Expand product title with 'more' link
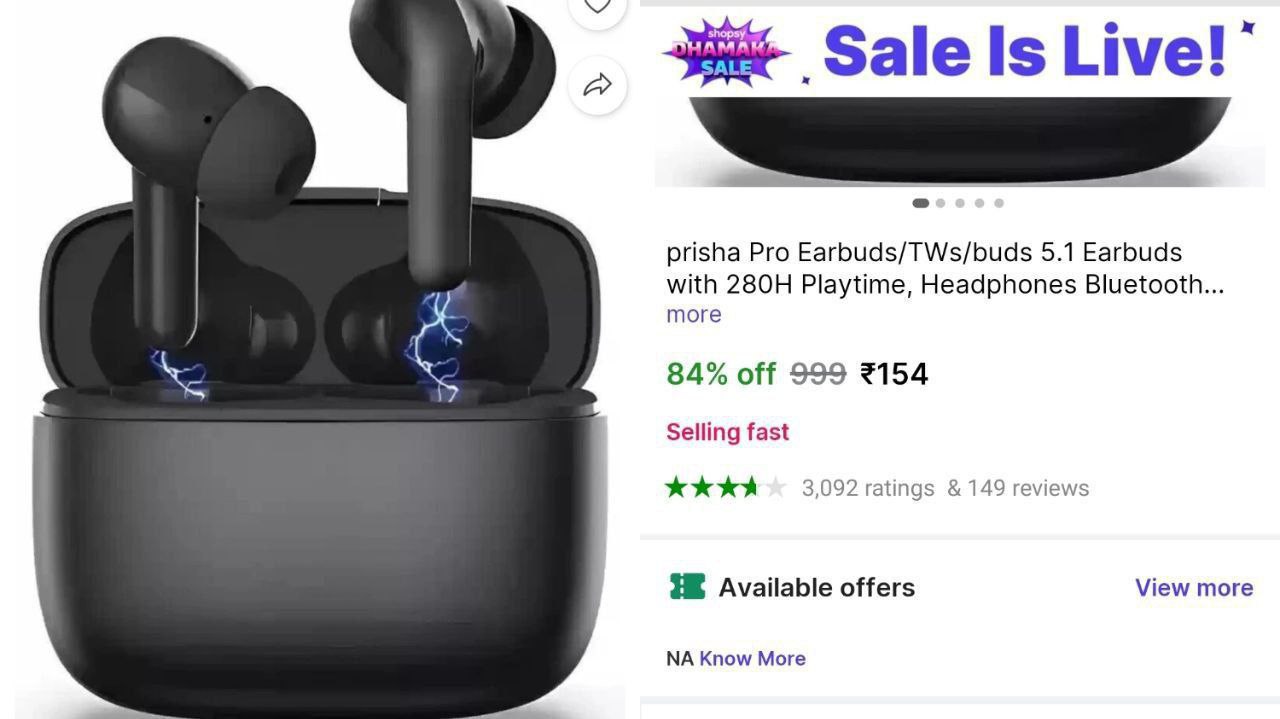The width and height of the screenshot is (1280, 719). (694, 315)
